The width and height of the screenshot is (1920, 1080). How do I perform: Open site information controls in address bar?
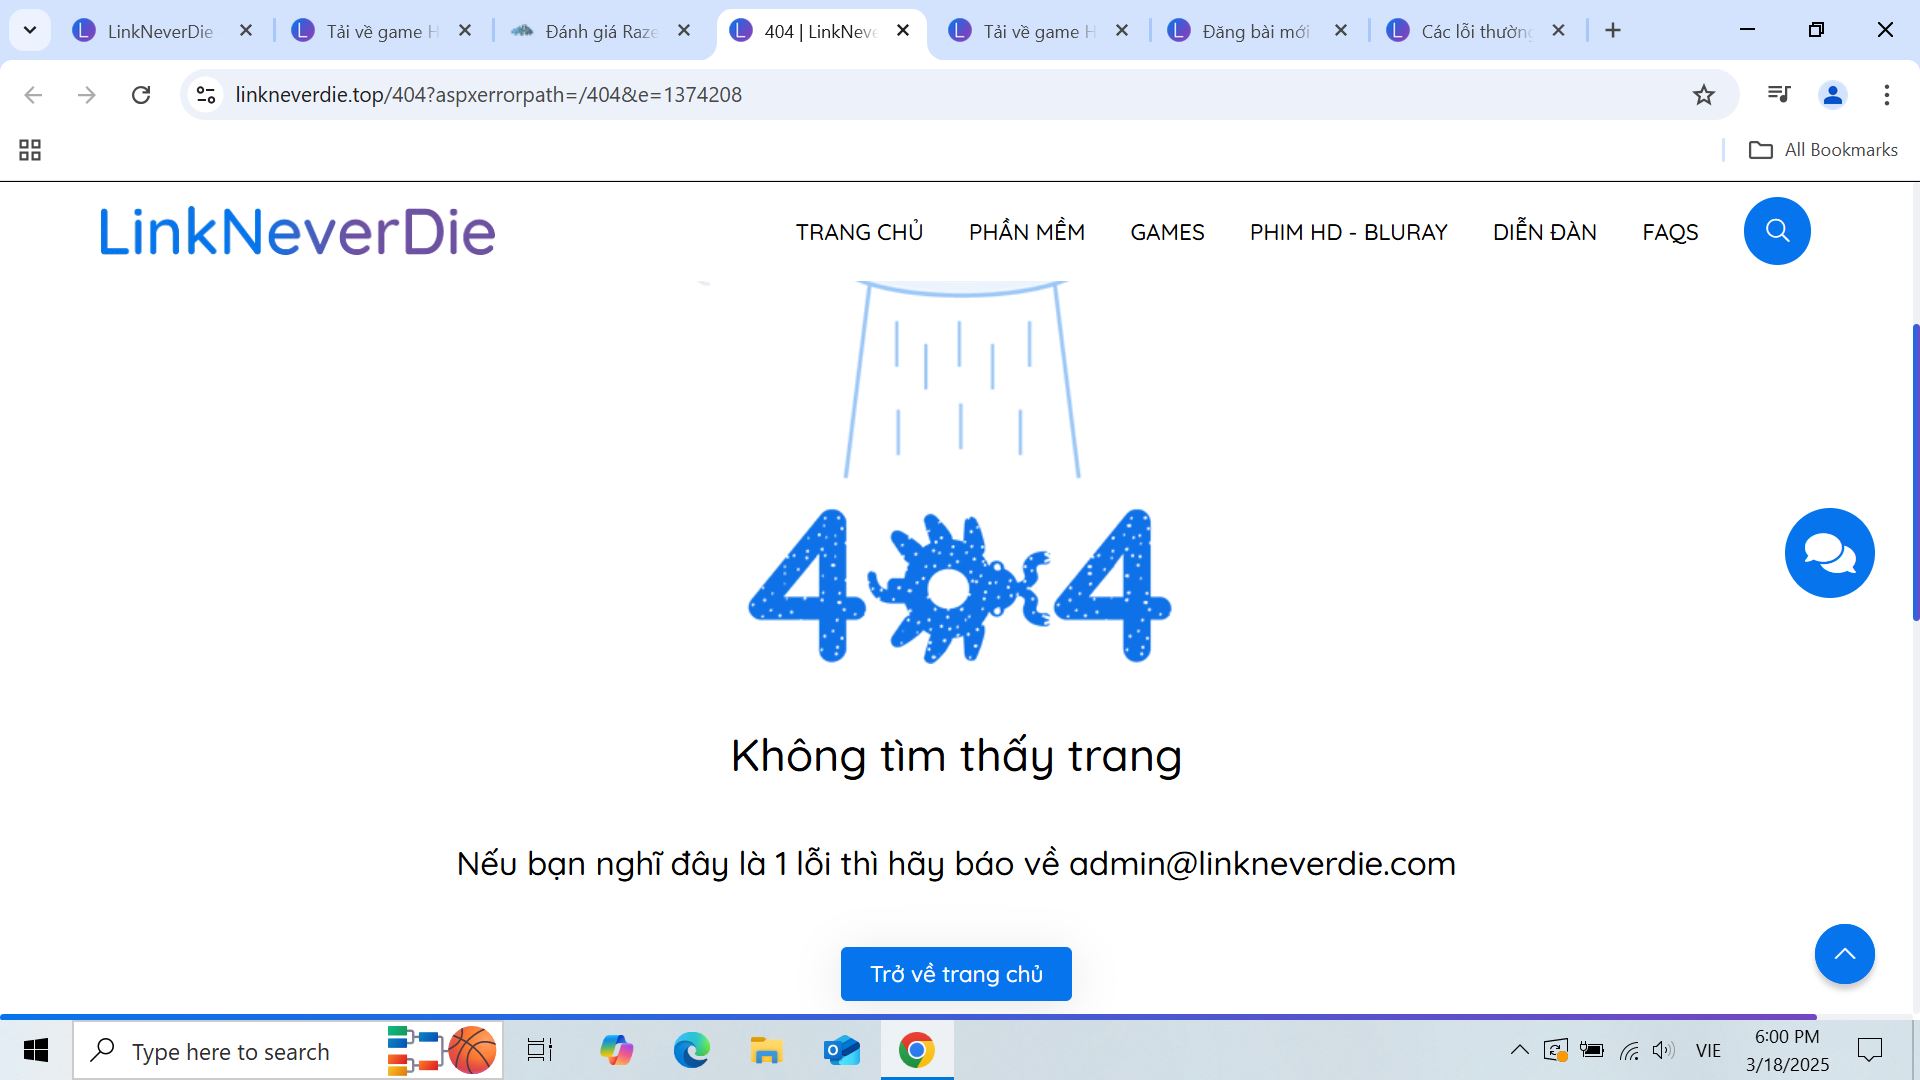click(x=205, y=95)
